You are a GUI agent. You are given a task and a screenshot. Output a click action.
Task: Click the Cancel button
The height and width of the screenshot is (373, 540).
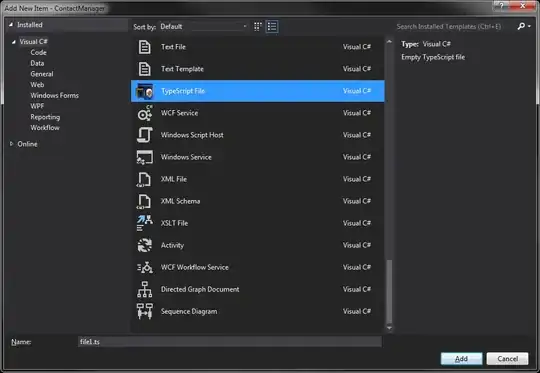(507, 359)
